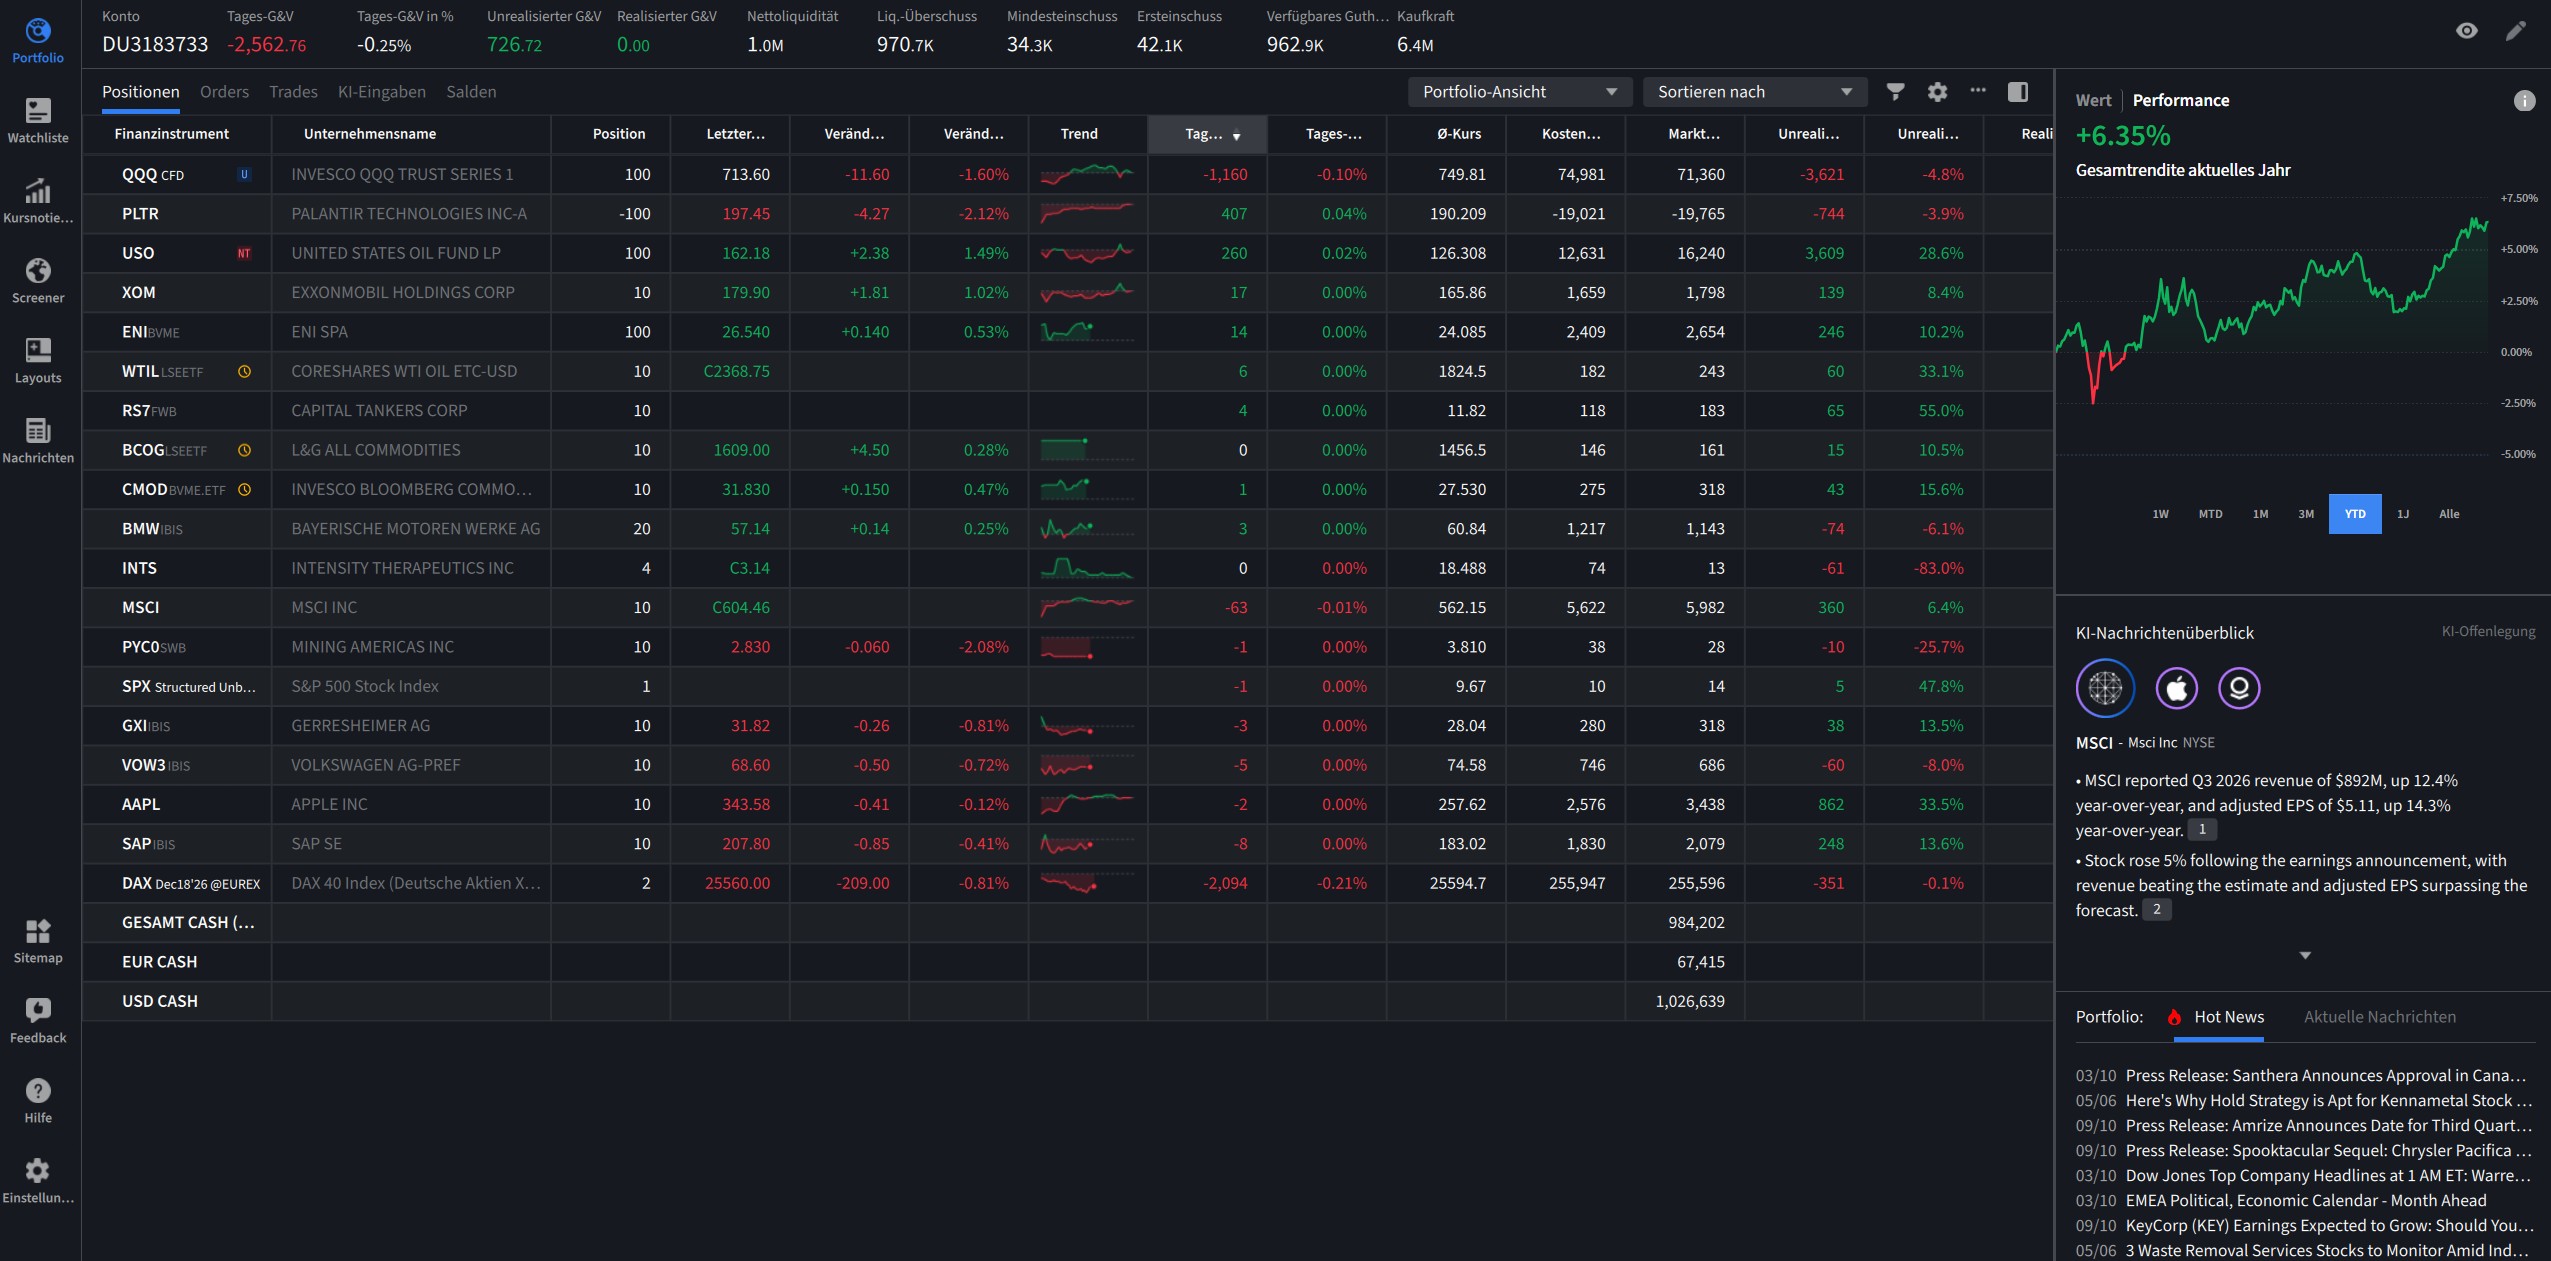
Task: Click the PLTR instrument row
Action: tap(1067, 214)
